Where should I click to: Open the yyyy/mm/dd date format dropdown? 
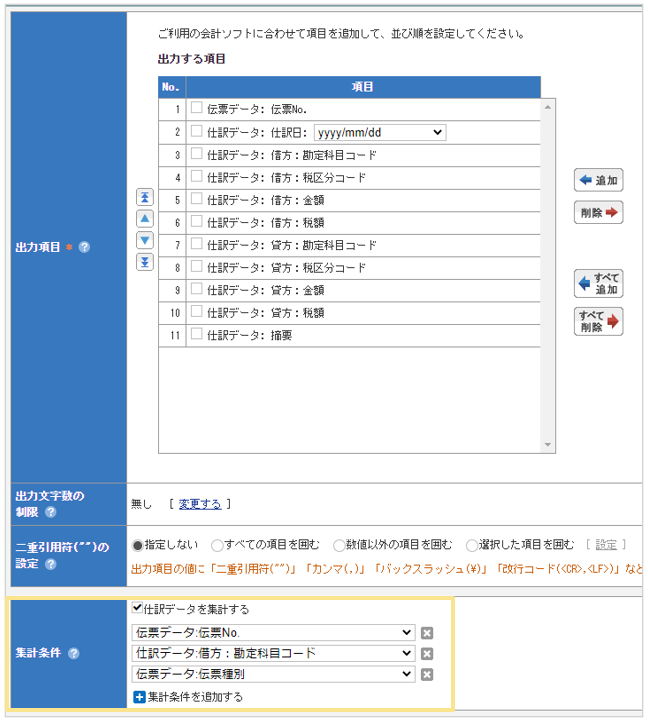[x=379, y=132]
